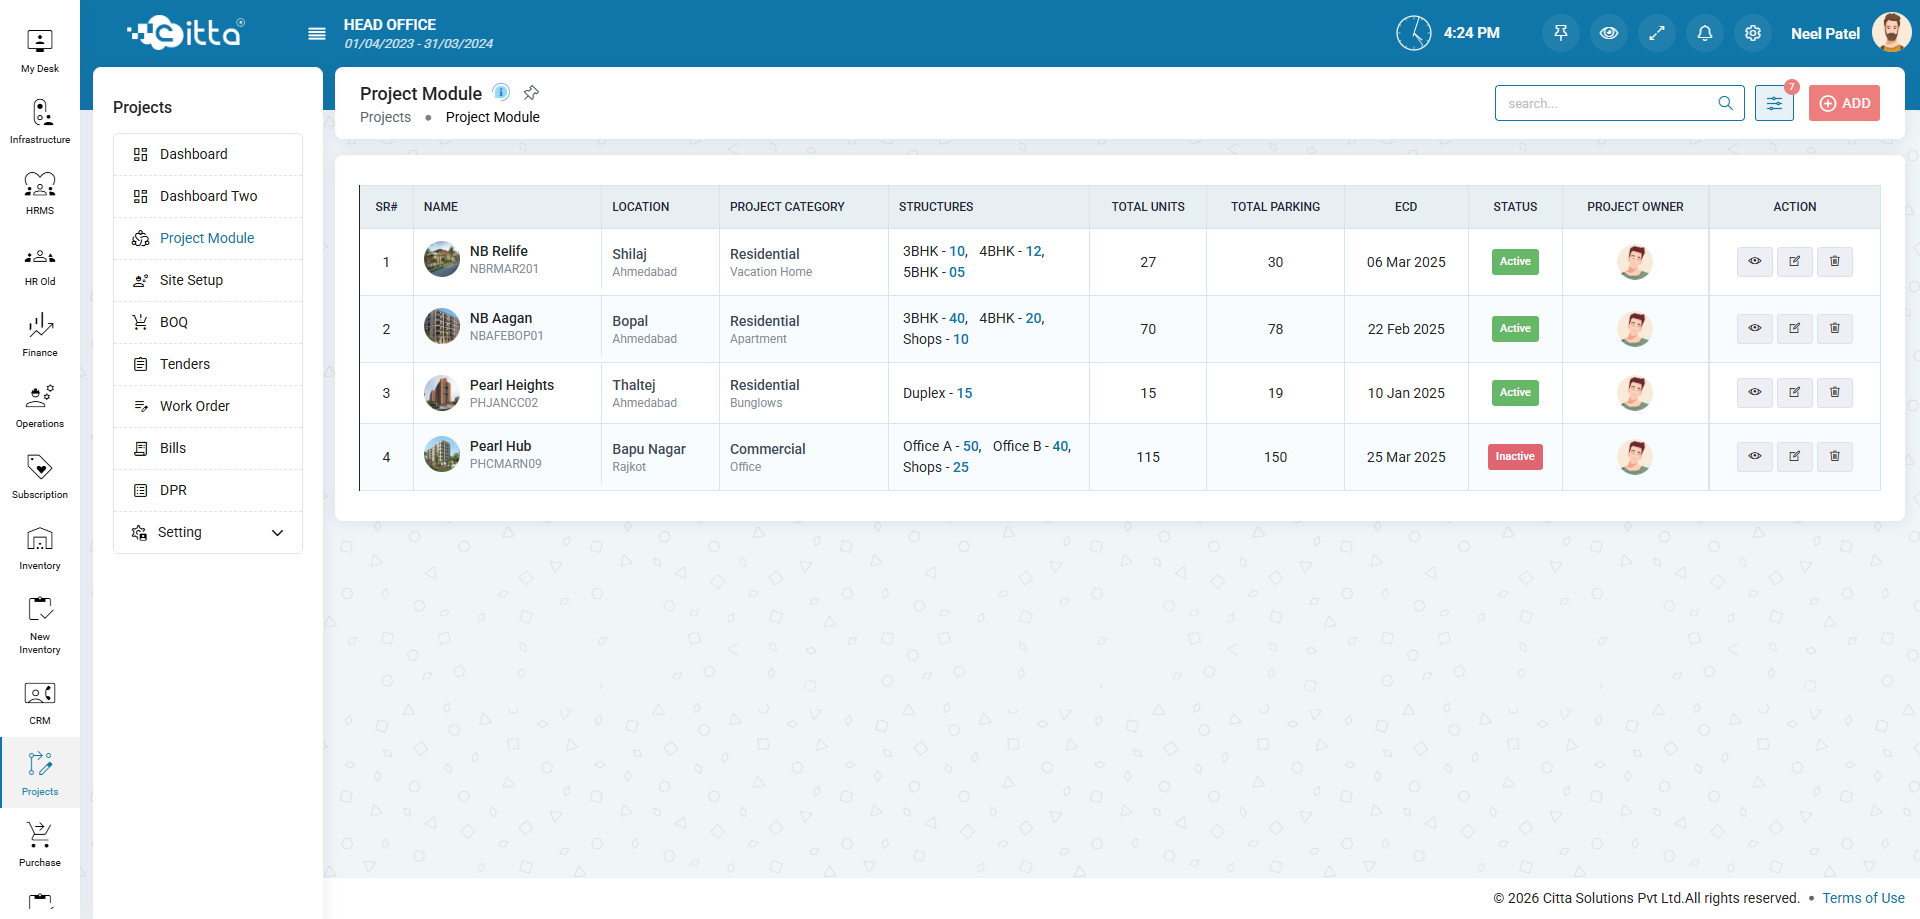The height and width of the screenshot is (919, 1920).
Task: Delete the NB Relife project
Action: 1834,262
